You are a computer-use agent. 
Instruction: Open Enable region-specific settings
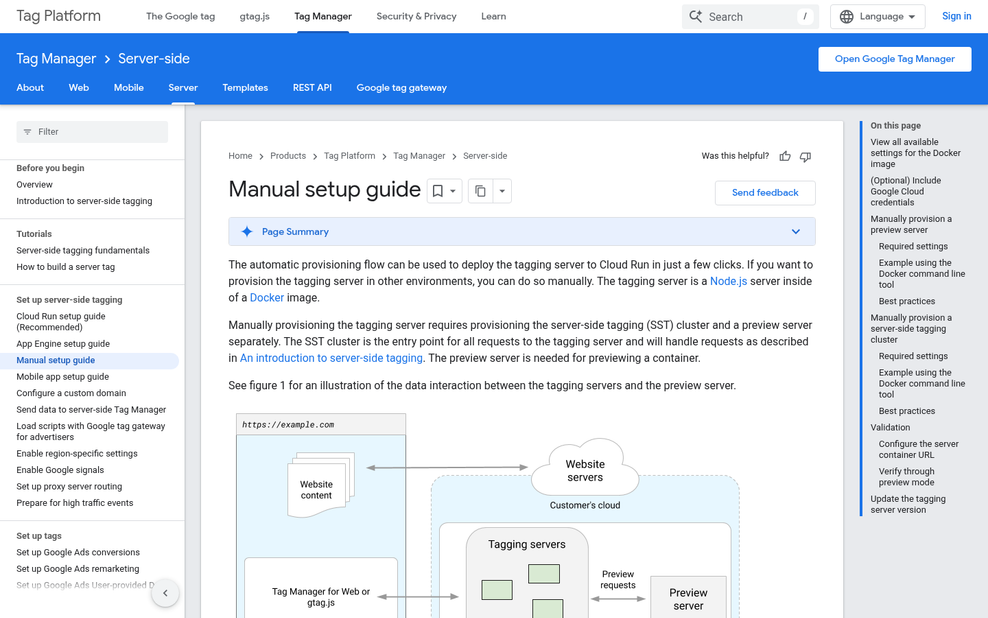pyautogui.click(x=77, y=454)
